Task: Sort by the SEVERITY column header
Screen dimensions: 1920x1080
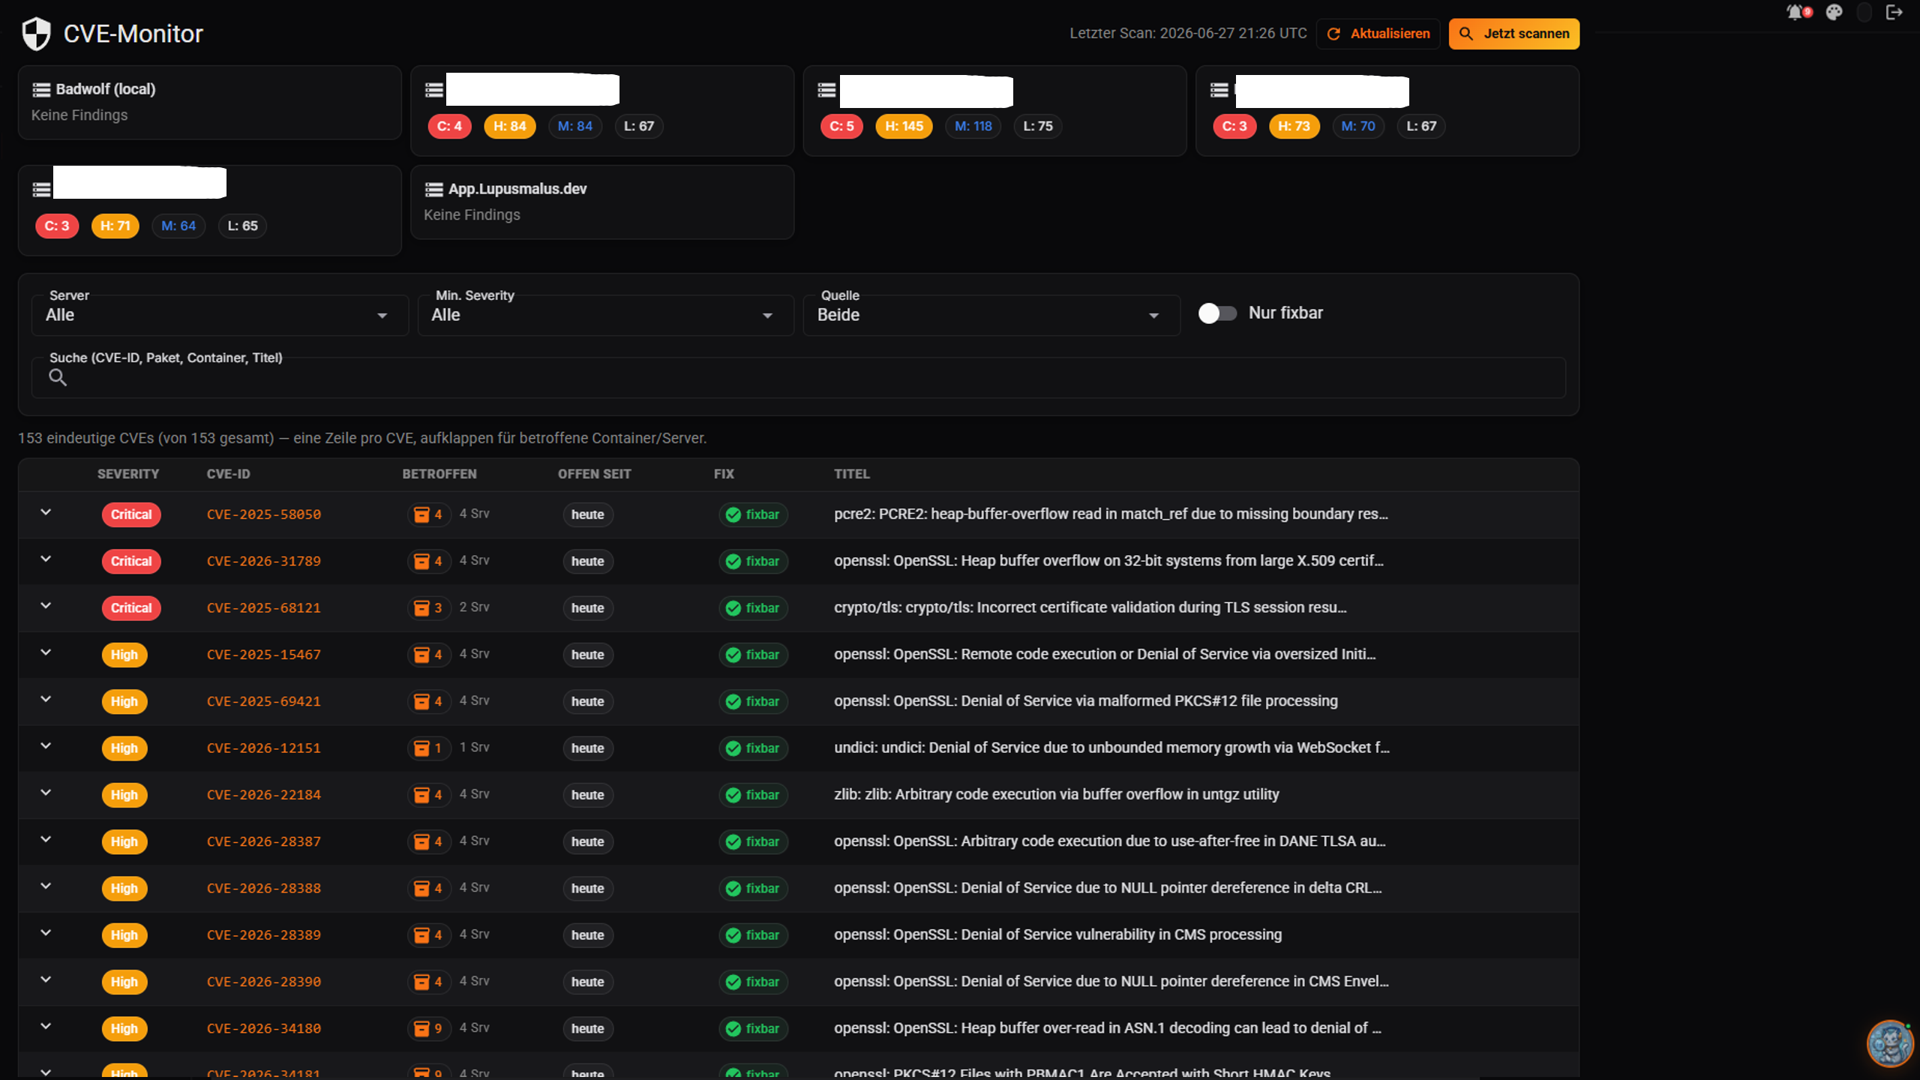Action: coord(128,474)
